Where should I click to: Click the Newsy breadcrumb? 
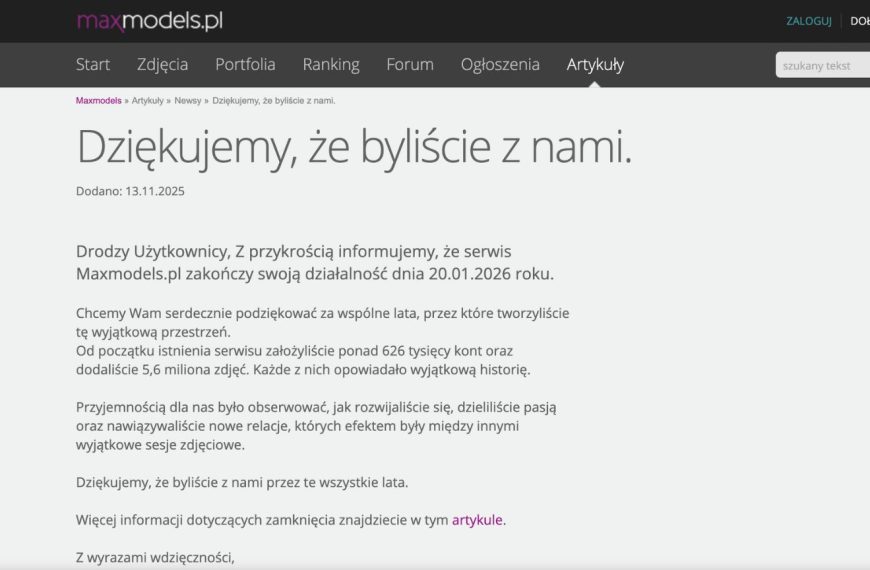coord(188,100)
